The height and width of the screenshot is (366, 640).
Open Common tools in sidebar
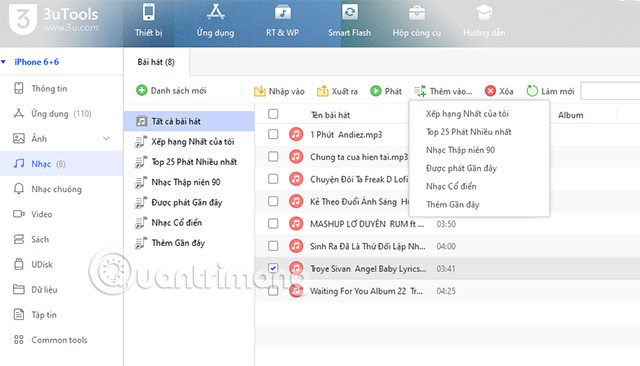tap(61, 340)
